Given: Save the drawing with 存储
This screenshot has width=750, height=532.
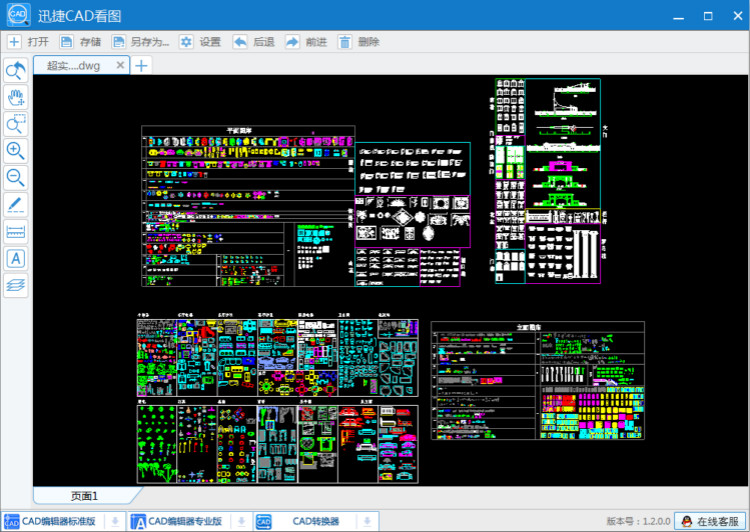Looking at the screenshot, I should [x=81, y=42].
